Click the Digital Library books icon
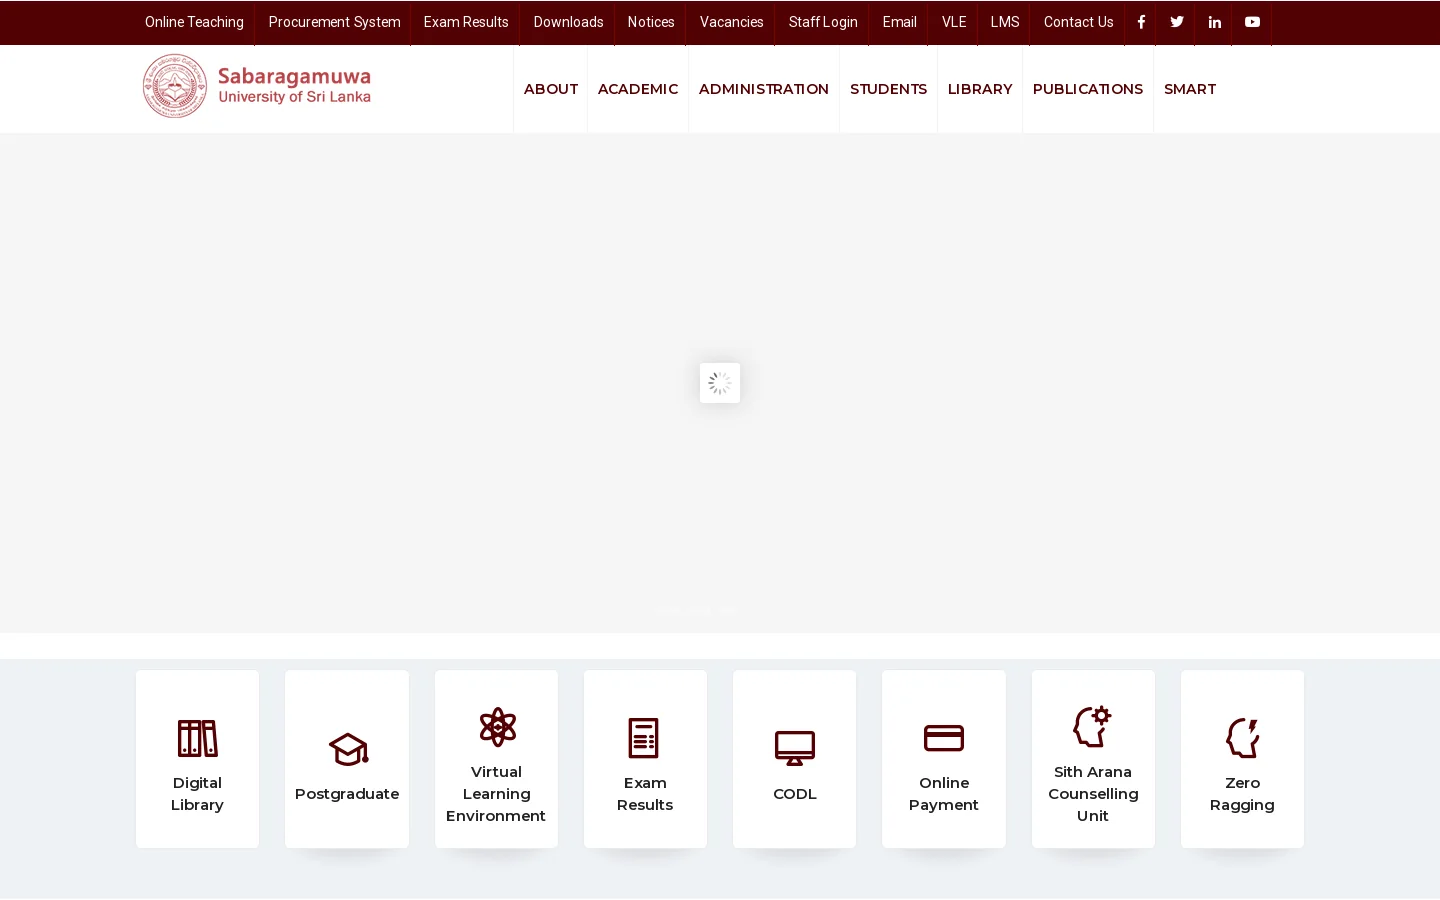 click(x=197, y=738)
